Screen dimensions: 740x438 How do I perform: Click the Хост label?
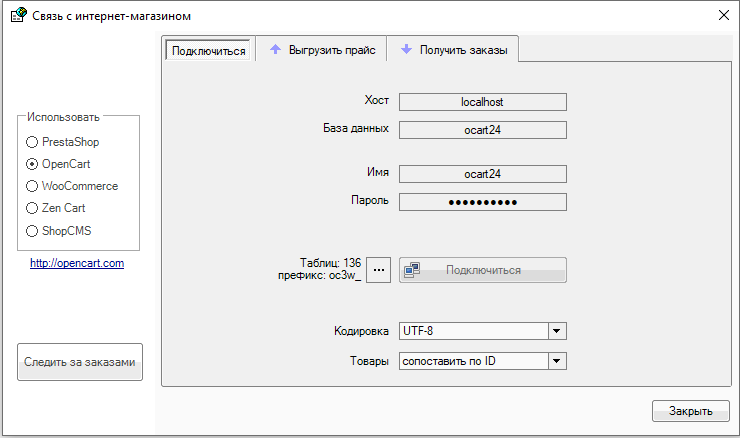[377, 100]
